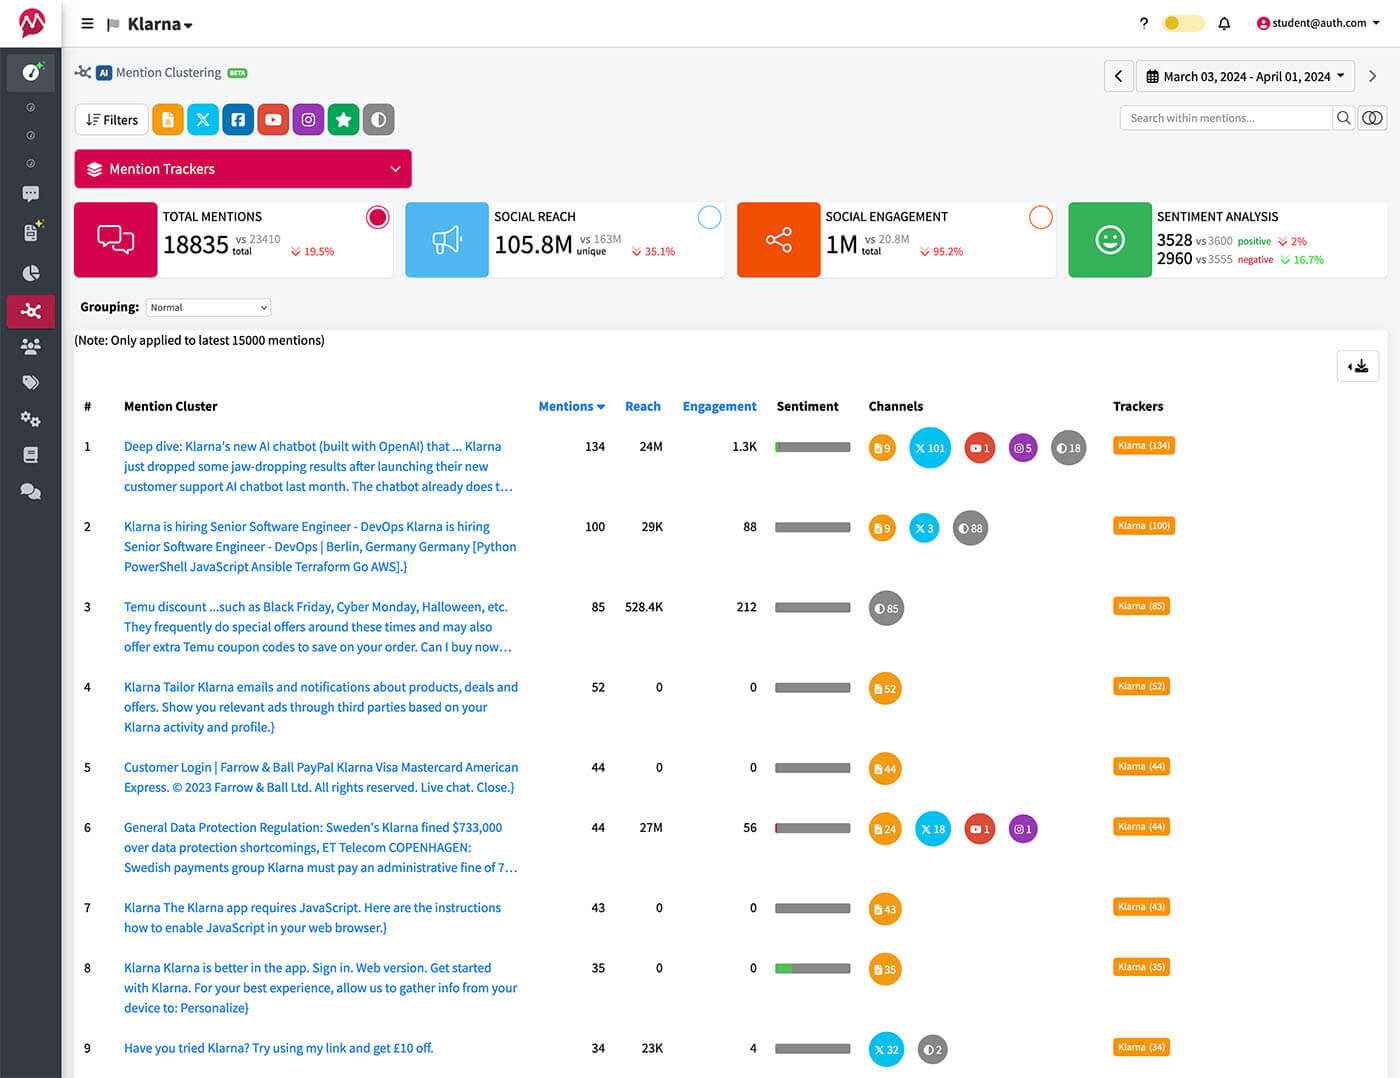Toggle the reviews star source filter

[343, 120]
